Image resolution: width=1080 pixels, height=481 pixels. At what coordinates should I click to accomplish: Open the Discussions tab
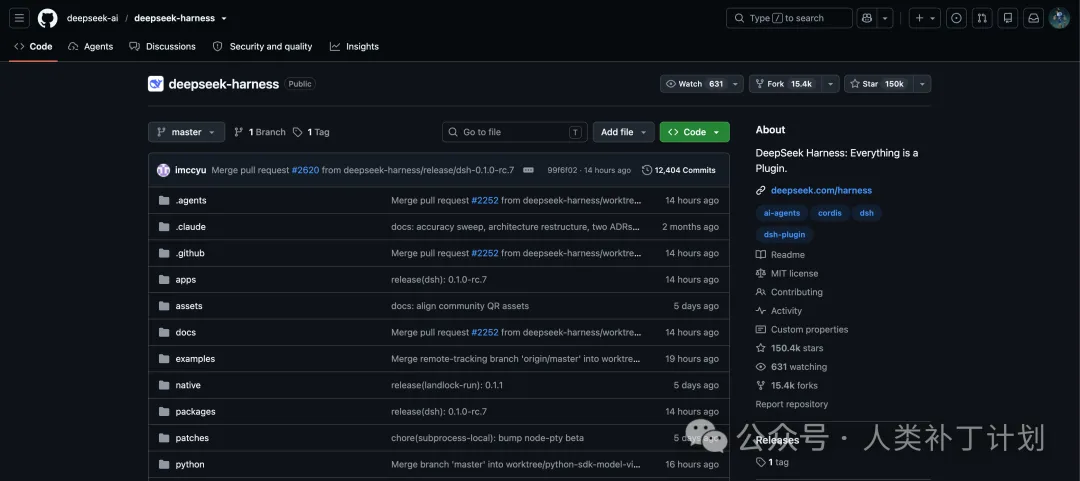click(x=163, y=47)
